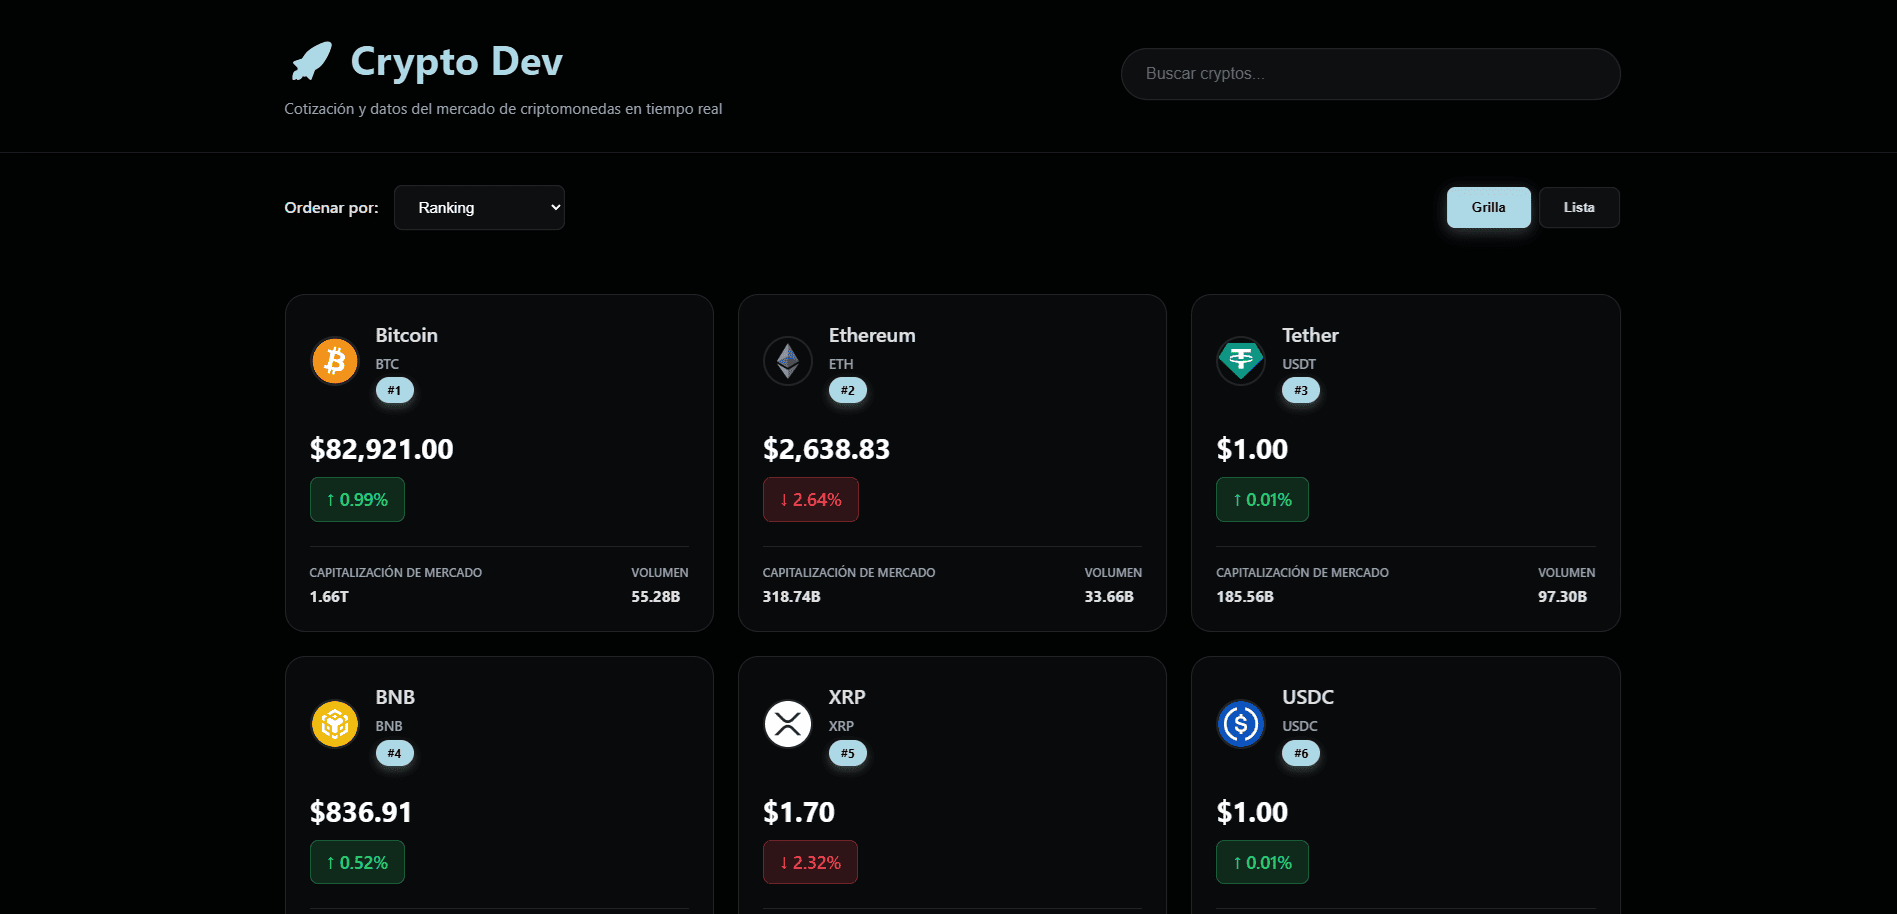
Task: Click the ETH ticker symbol
Action: (841, 364)
